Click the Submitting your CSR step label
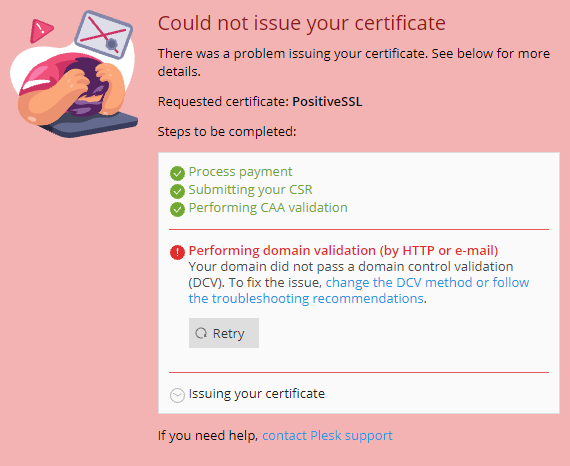 (x=250, y=190)
